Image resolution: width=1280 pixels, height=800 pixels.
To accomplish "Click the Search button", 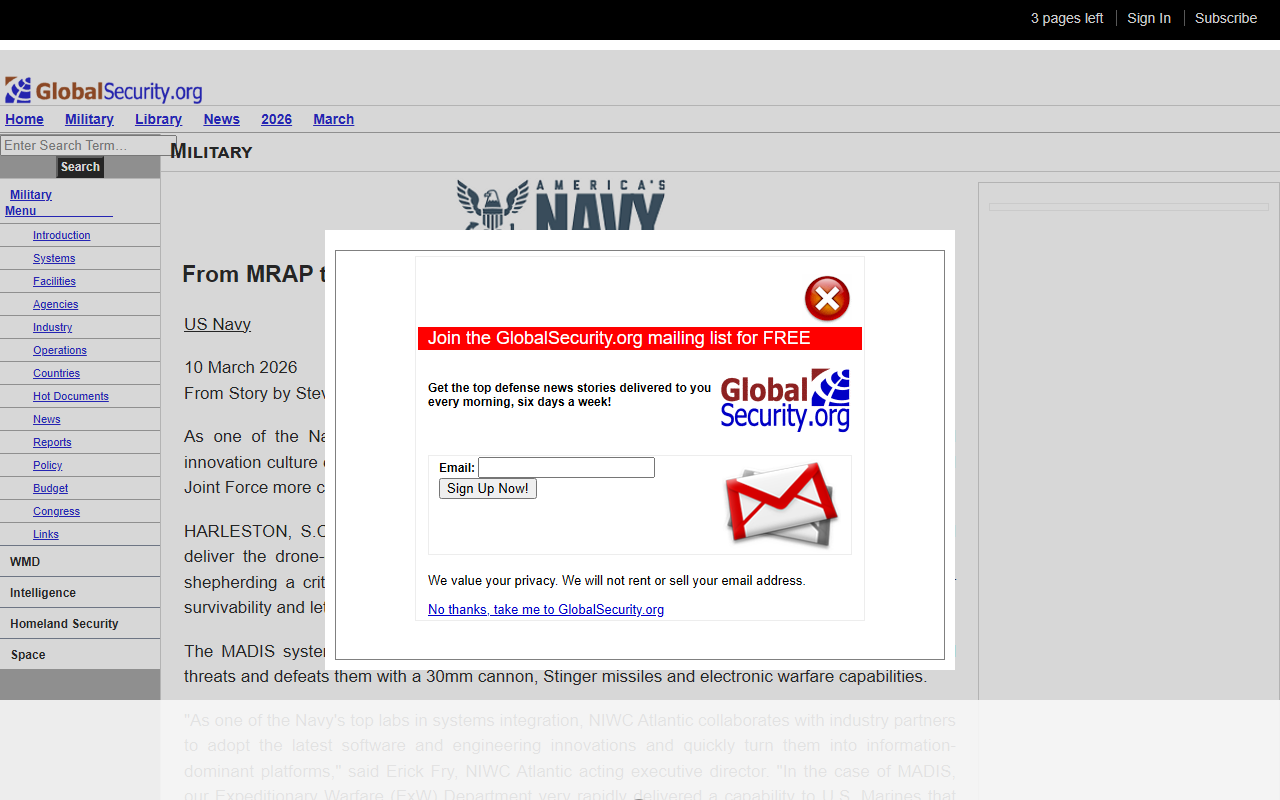I will click(80, 167).
